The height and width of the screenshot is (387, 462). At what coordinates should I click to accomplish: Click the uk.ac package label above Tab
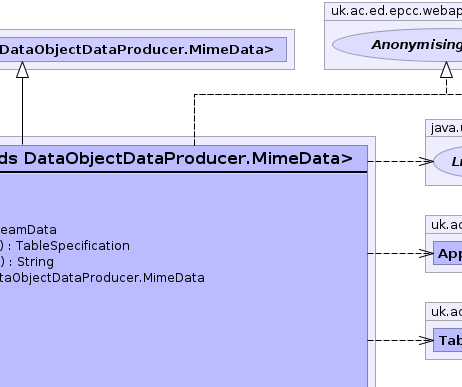446,312
